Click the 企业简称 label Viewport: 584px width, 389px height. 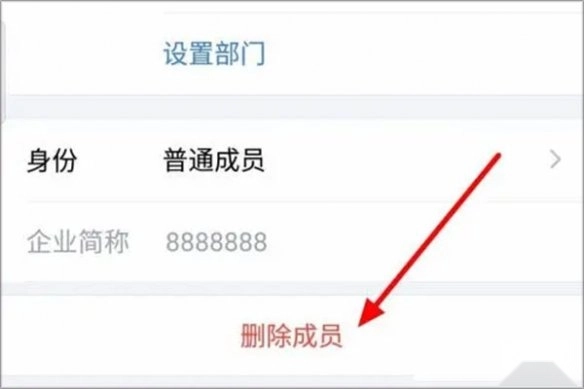tap(78, 242)
